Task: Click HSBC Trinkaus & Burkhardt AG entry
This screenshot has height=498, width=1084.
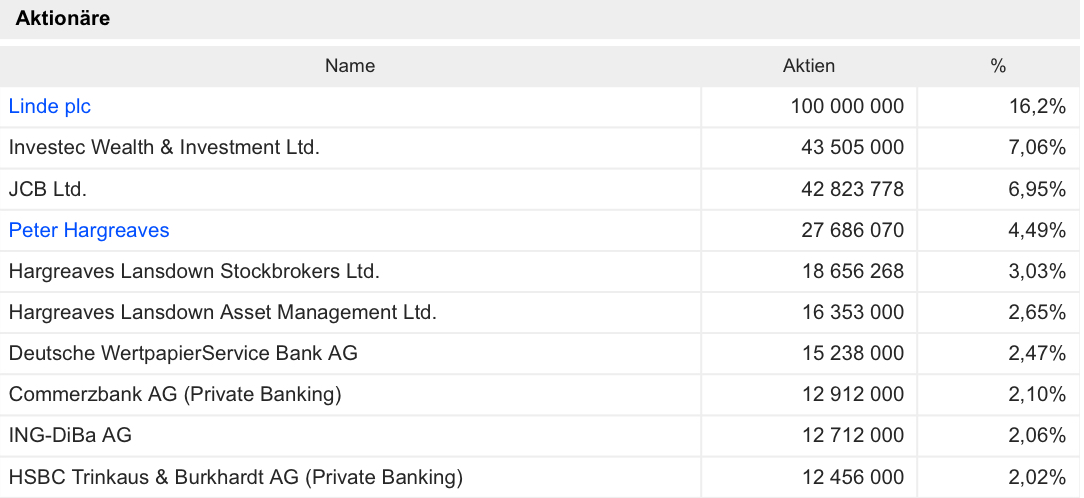Action: click(235, 477)
